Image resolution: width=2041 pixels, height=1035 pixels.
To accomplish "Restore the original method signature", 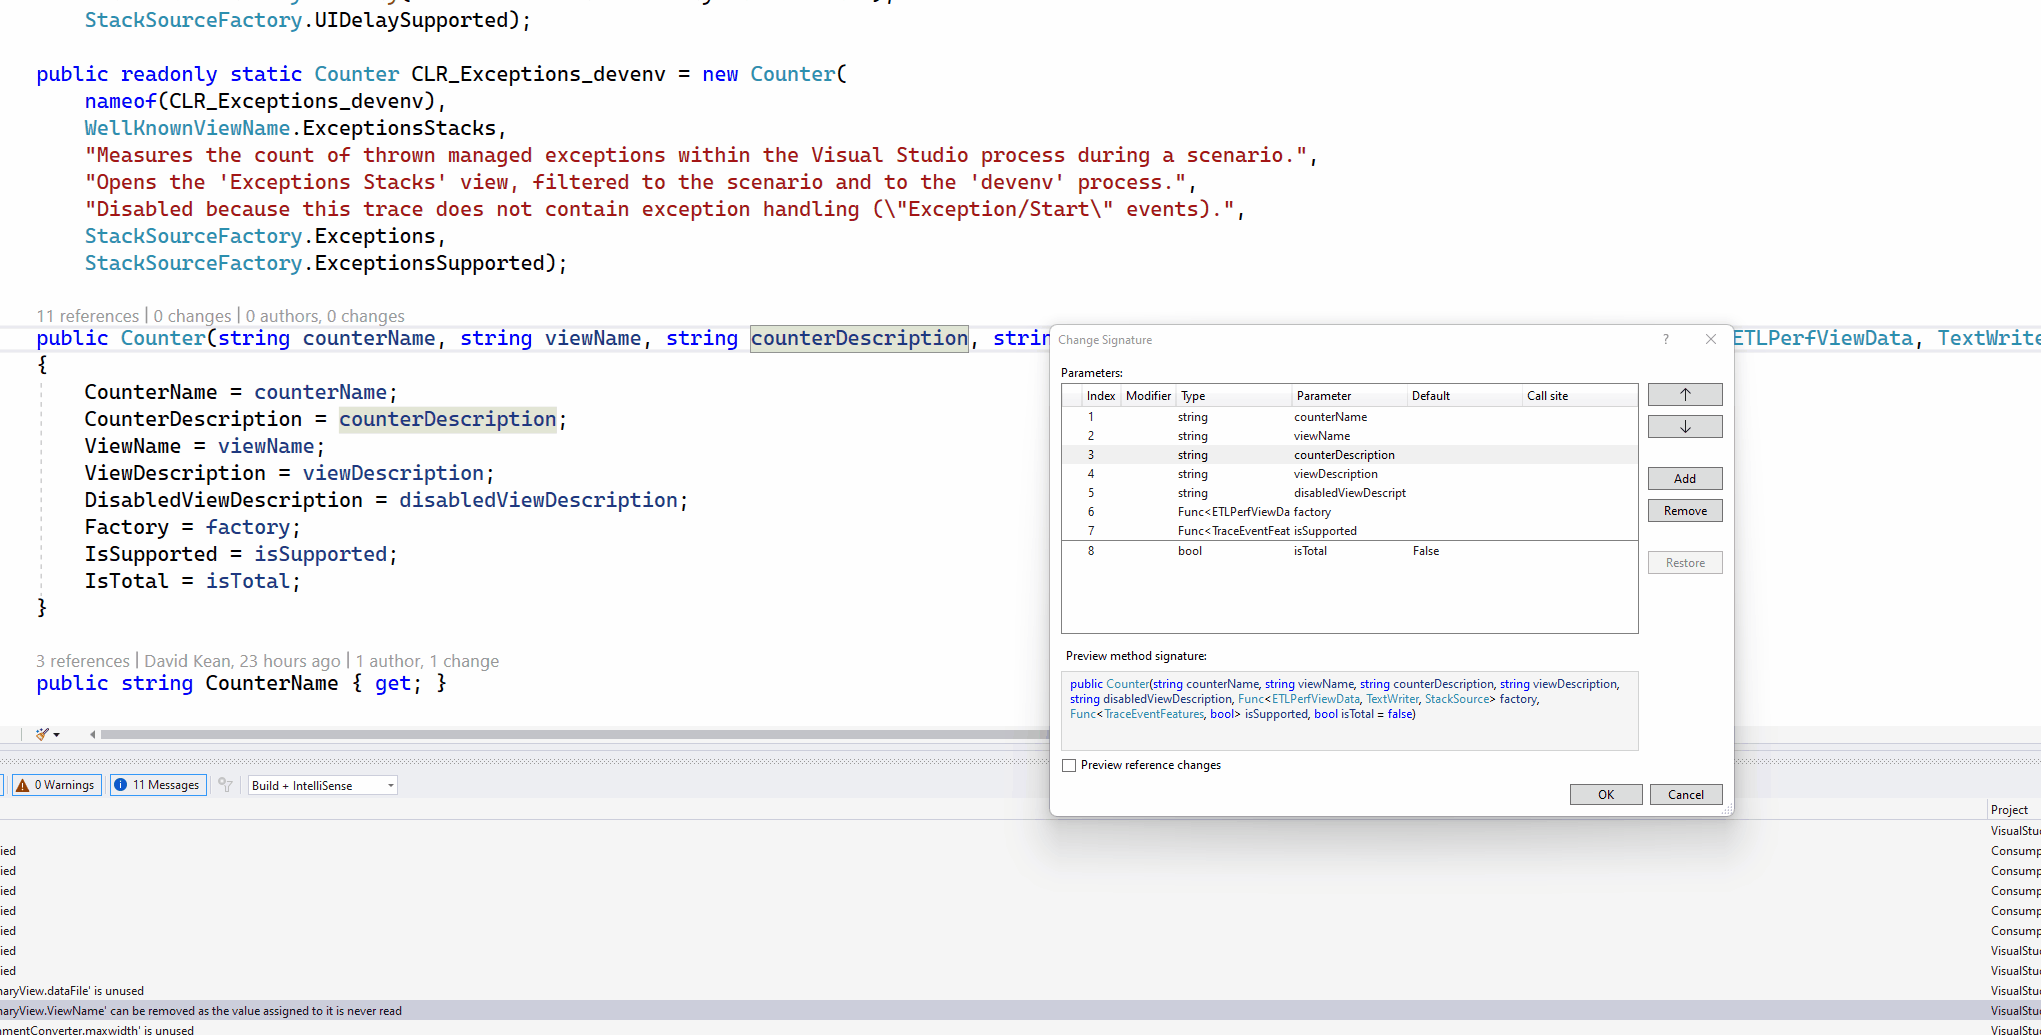I will tap(1684, 562).
